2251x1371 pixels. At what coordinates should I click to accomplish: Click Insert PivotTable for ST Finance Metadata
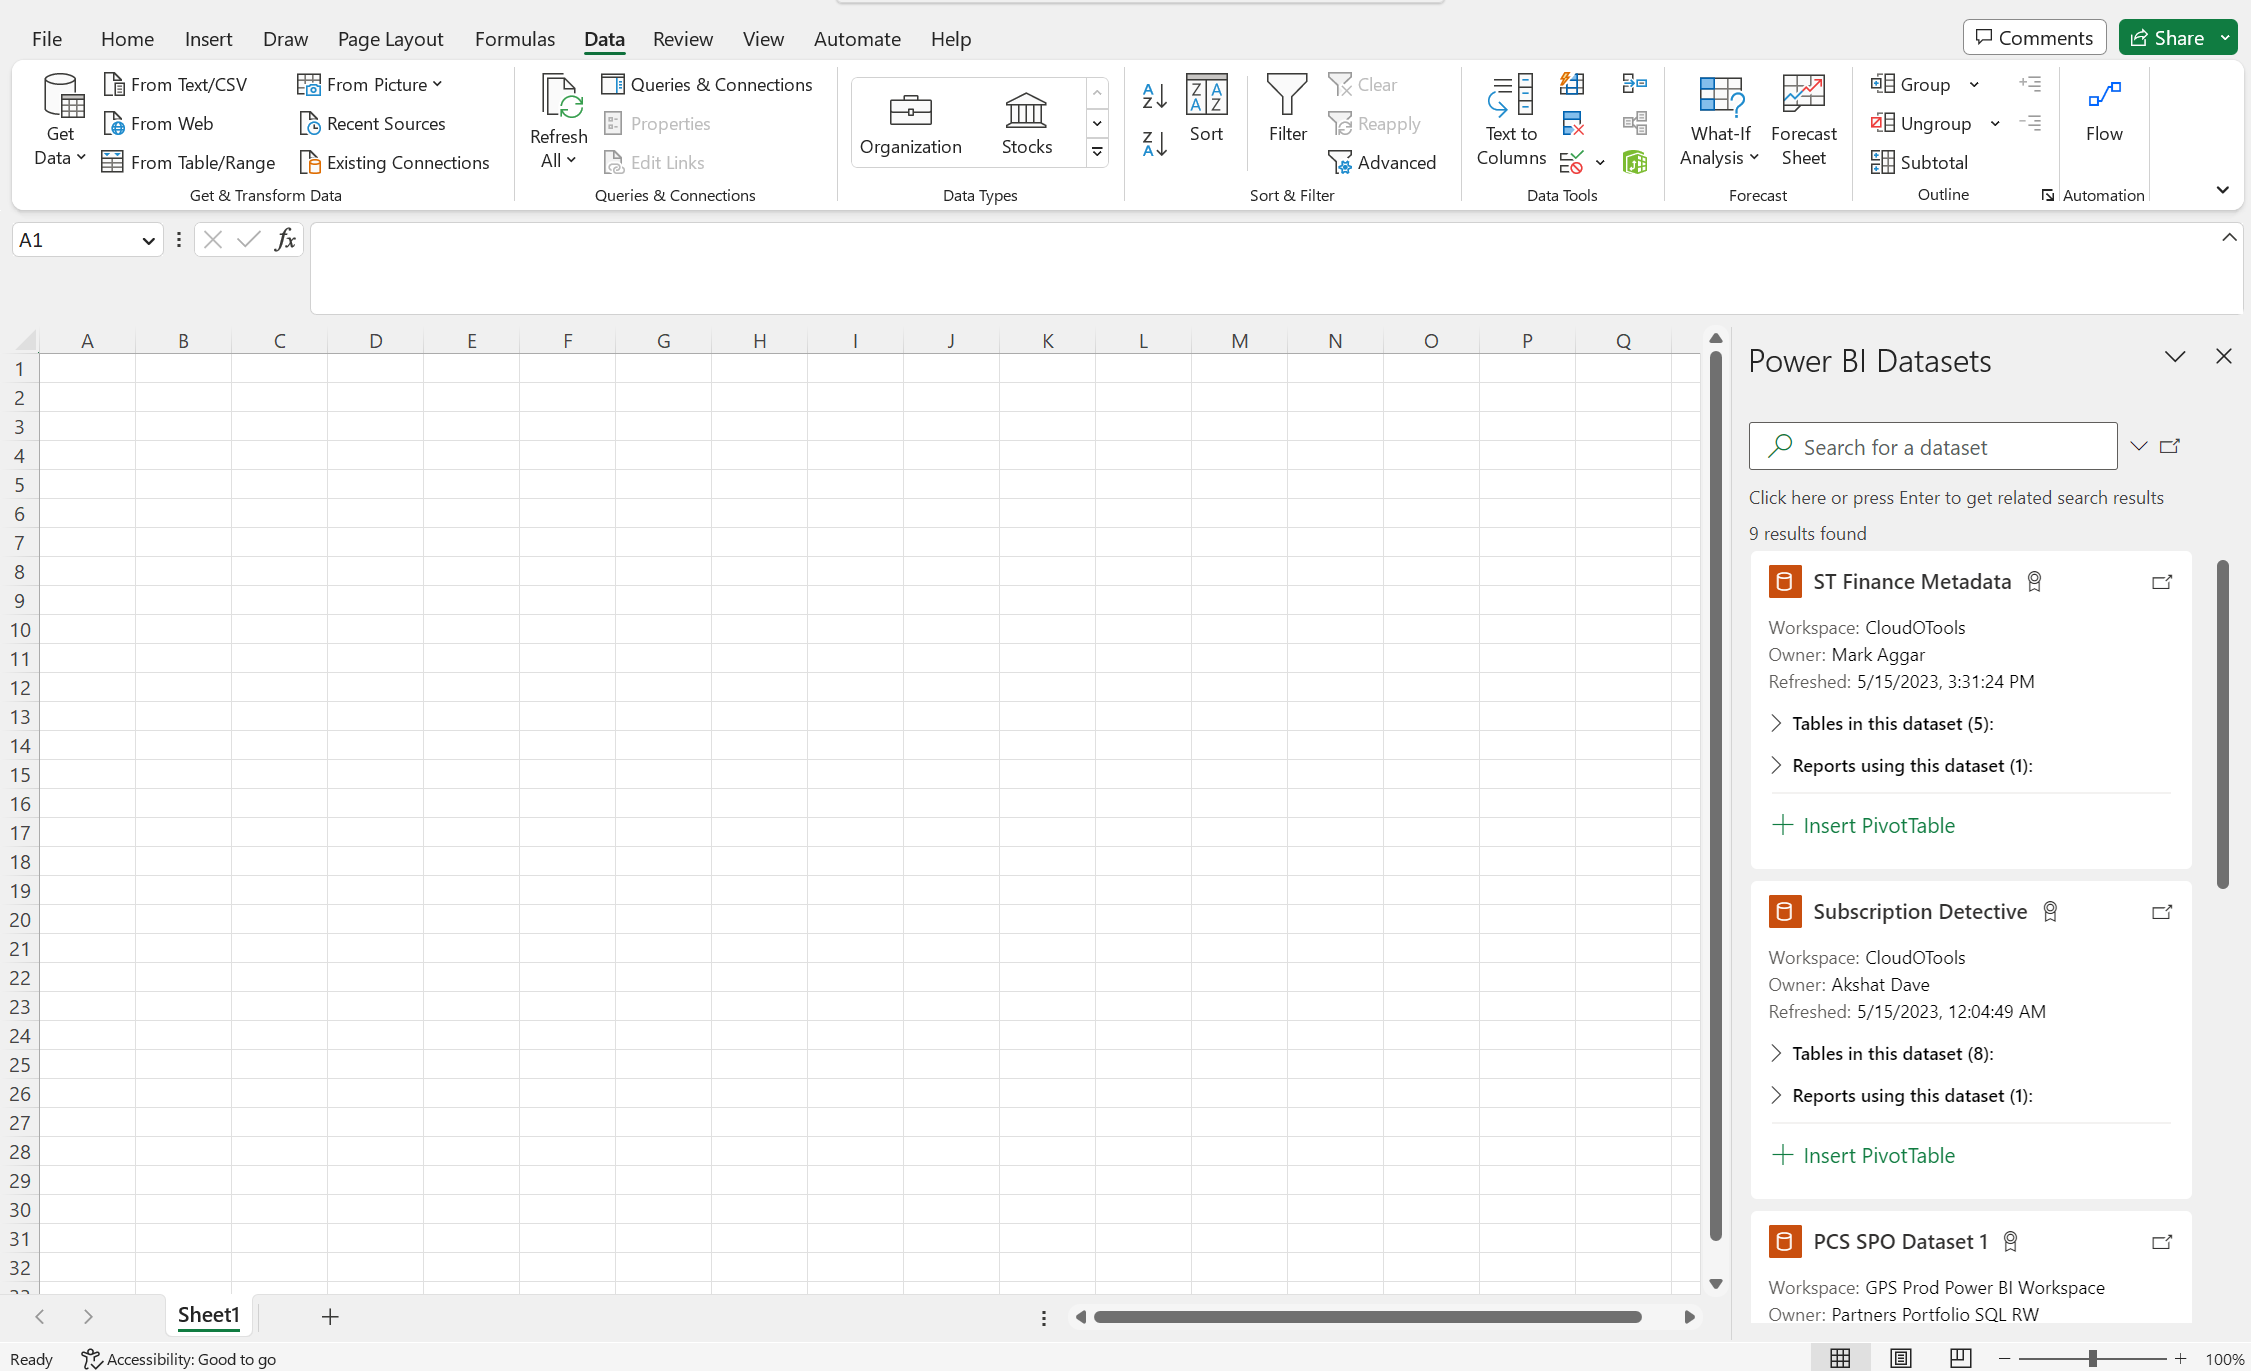(x=1865, y=825)
